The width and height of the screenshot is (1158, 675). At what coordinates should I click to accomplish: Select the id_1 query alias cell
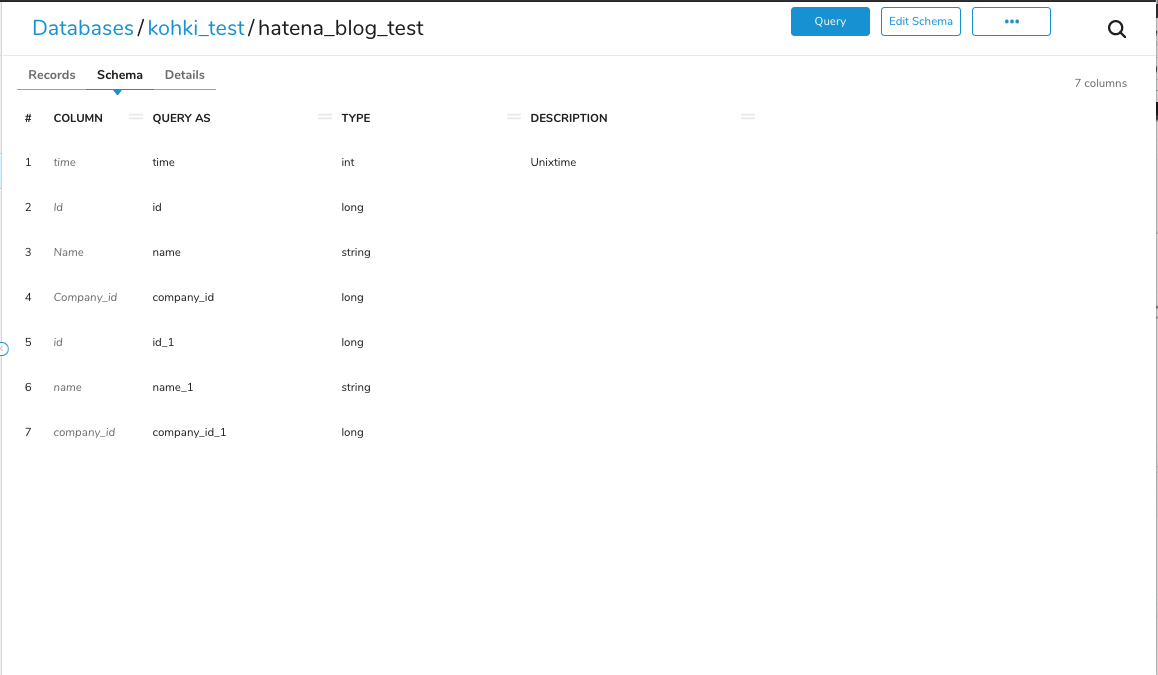pos(163,342)
